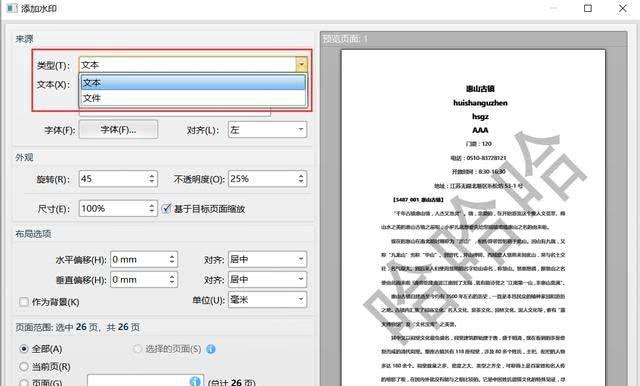Image resolution: width=640 pixels, height=386 pixels.
Task: Select 文本 in the open type list
Action: tap(193, 82)
